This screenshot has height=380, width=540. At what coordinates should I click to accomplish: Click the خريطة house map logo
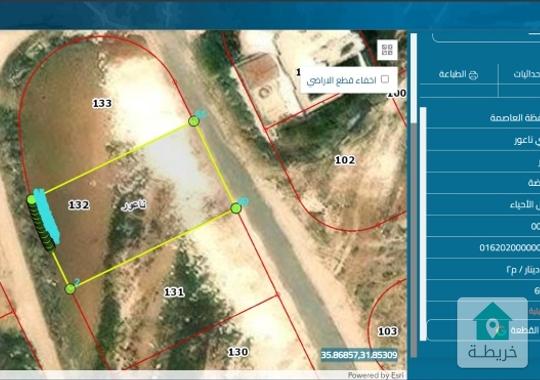coord(492,332)
